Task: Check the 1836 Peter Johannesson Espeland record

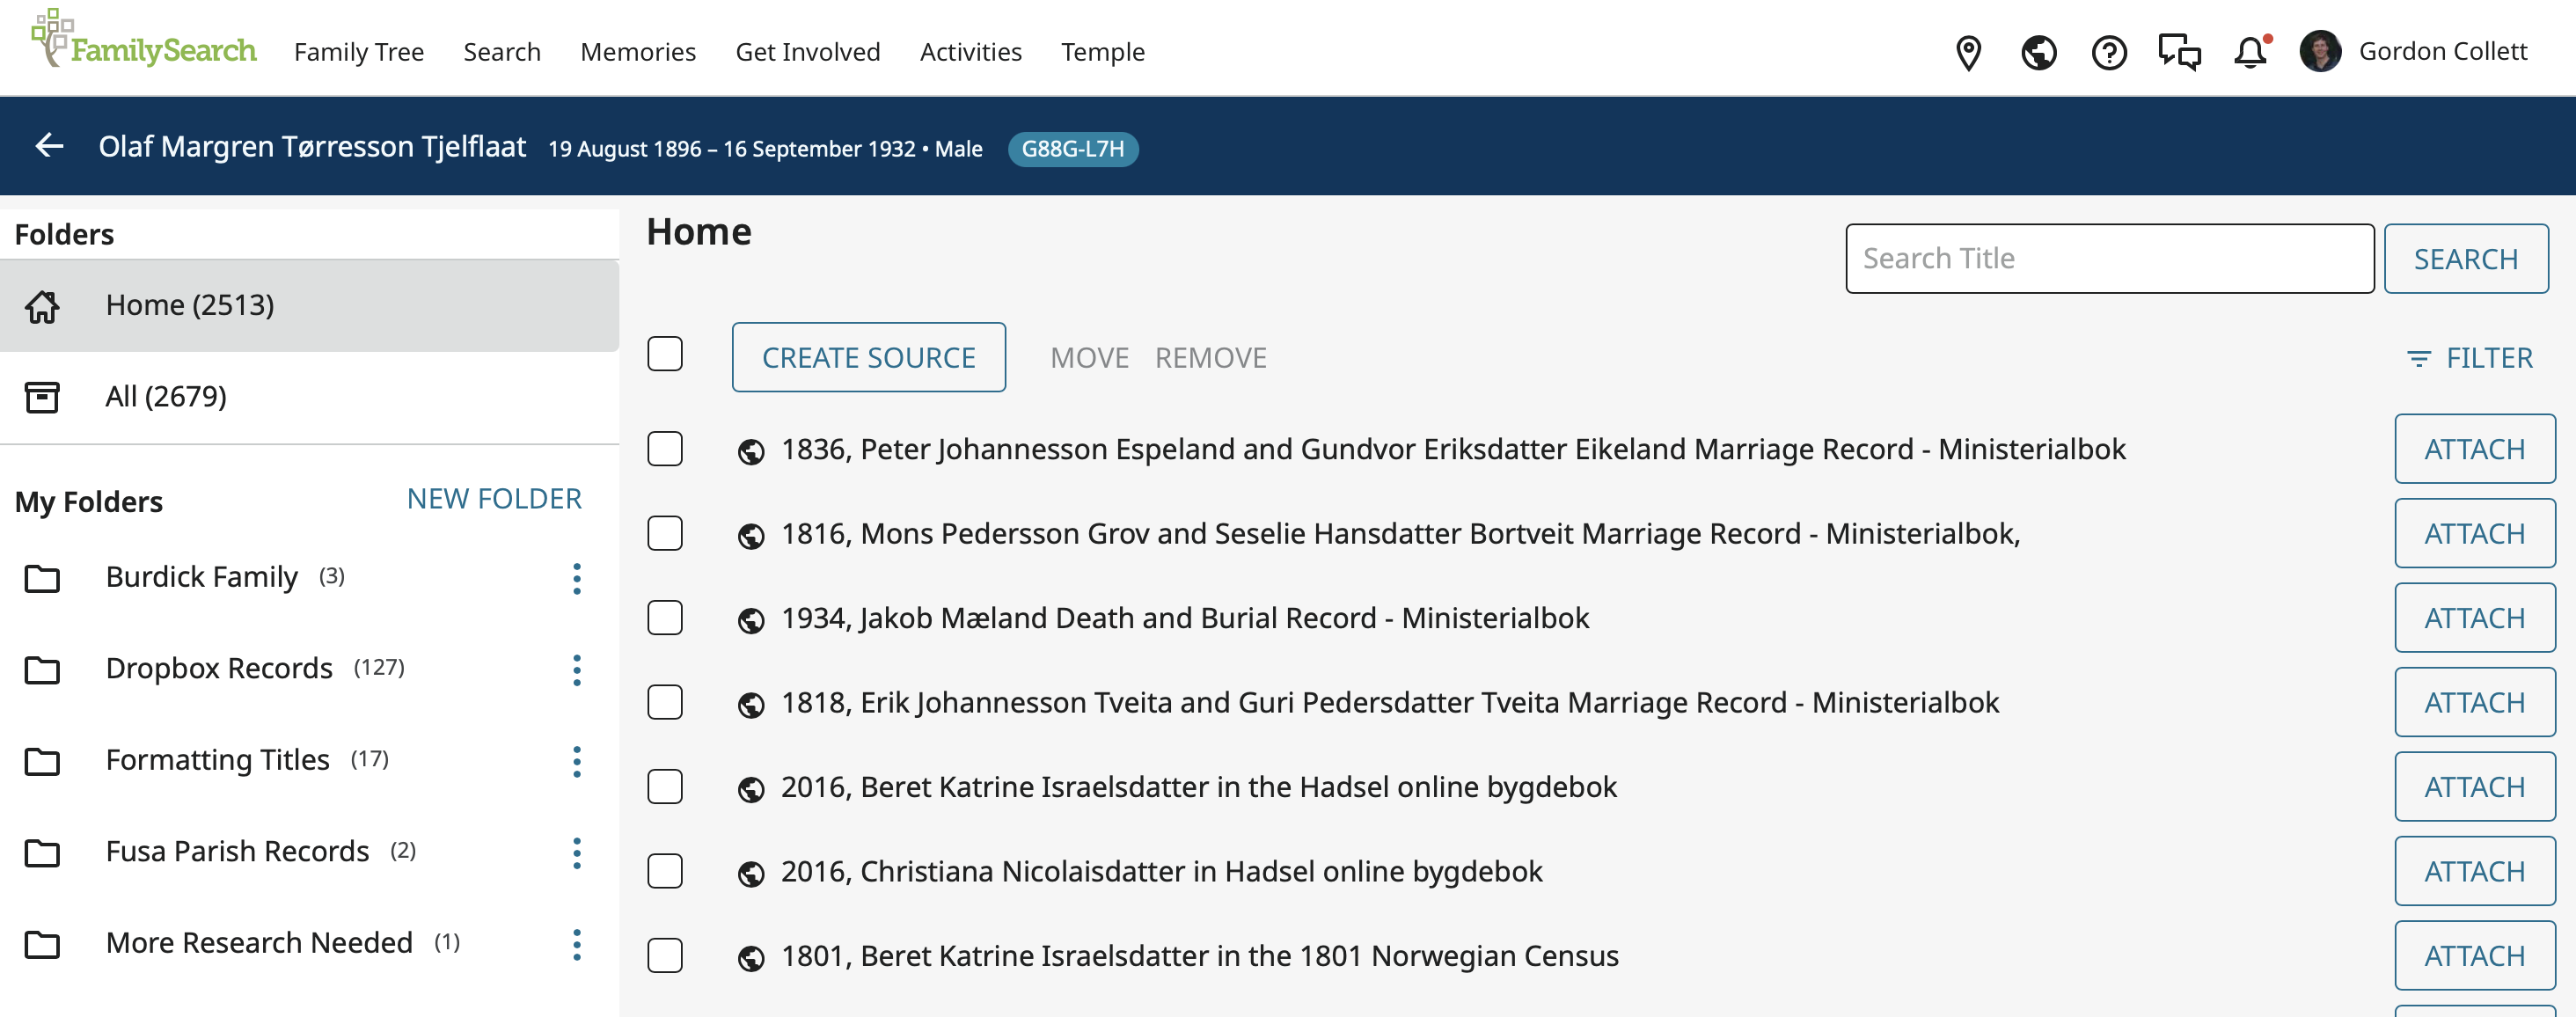Action: pos(665,449)
